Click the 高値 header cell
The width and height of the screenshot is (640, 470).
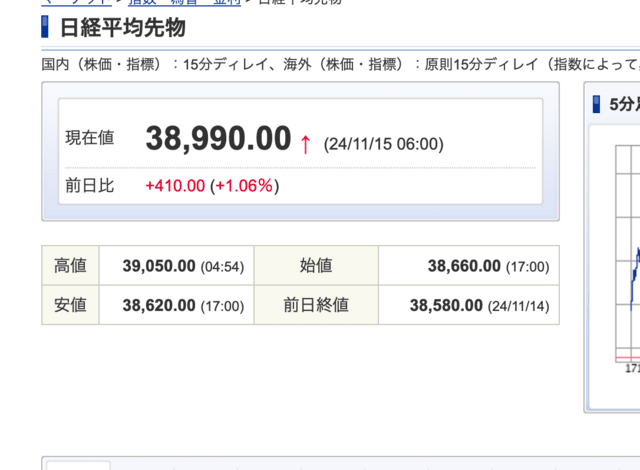tap(70, 265)
